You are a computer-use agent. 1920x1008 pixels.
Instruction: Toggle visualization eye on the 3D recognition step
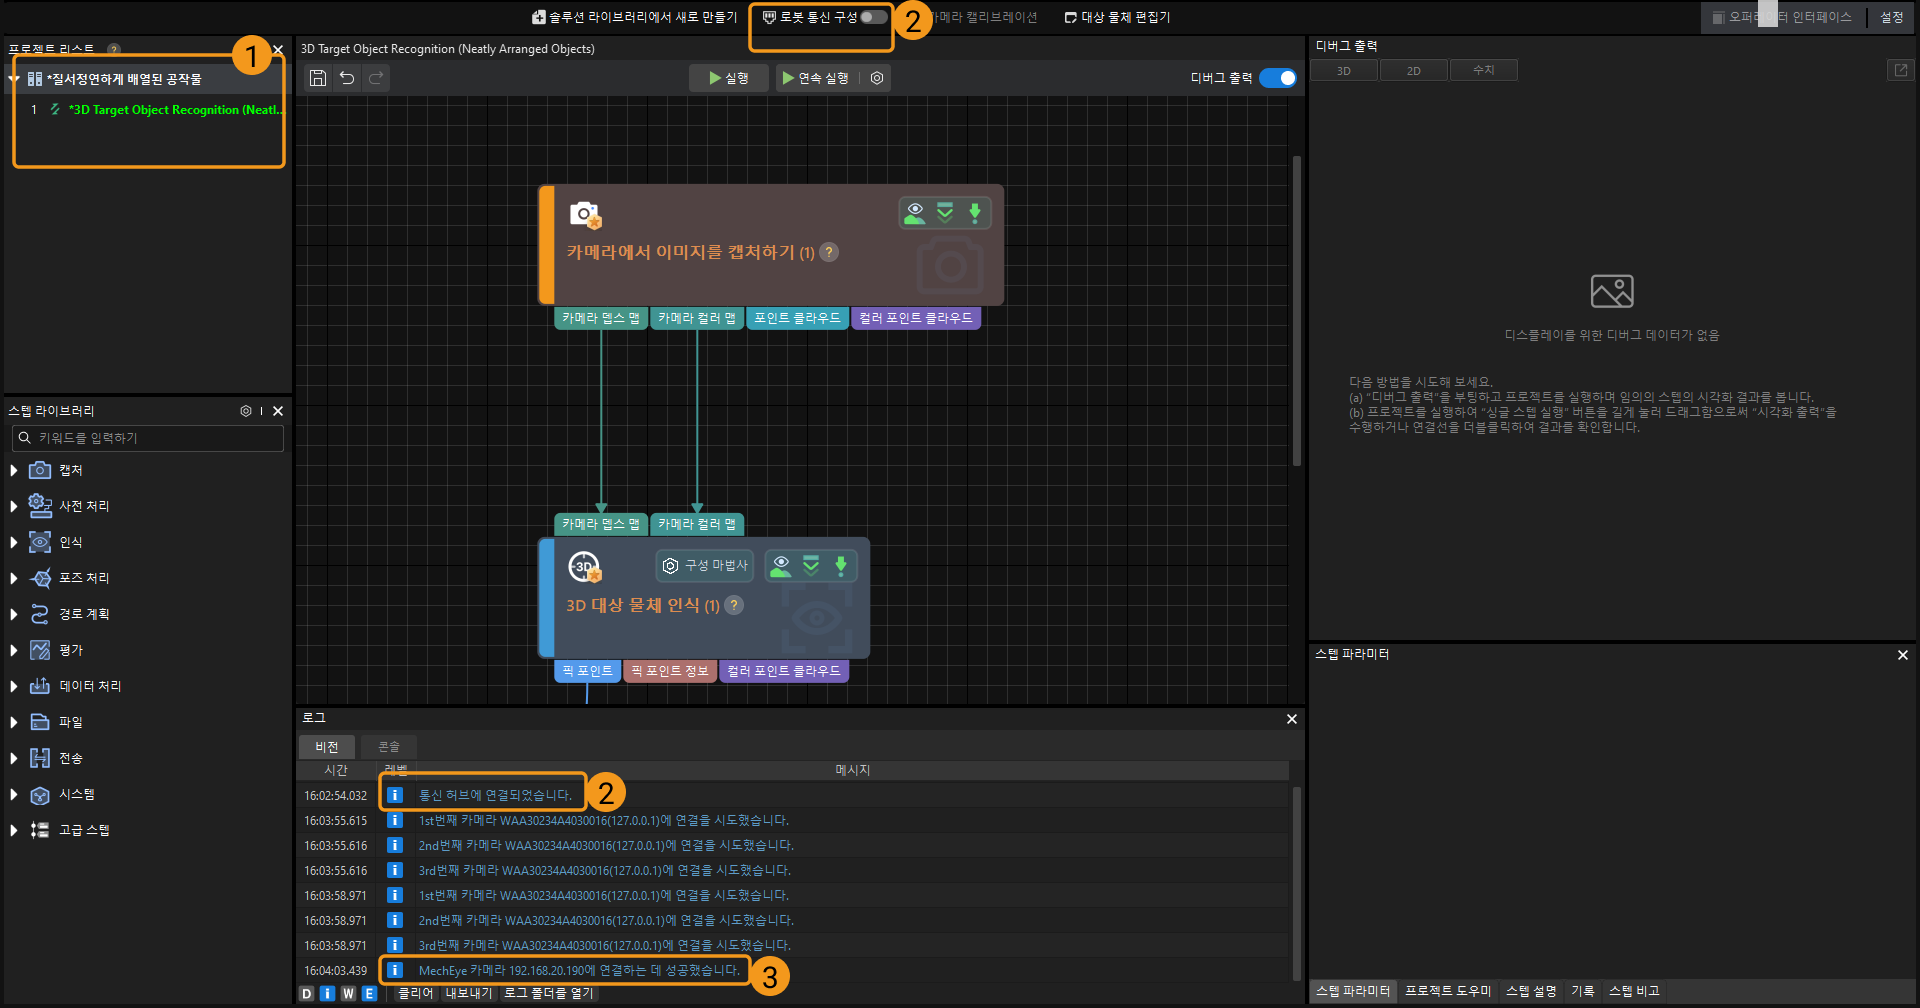(x=781, y=566)
